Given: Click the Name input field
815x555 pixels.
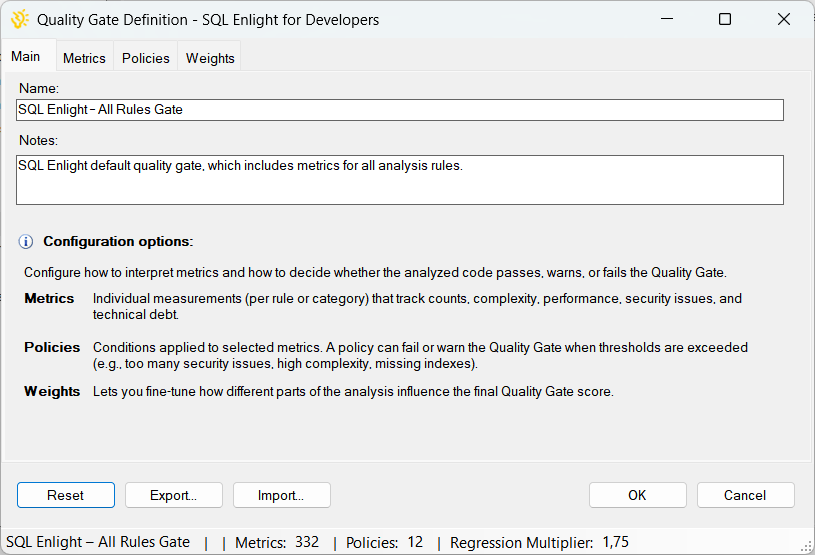Looking at the screenshot, I should click(400, 110).
